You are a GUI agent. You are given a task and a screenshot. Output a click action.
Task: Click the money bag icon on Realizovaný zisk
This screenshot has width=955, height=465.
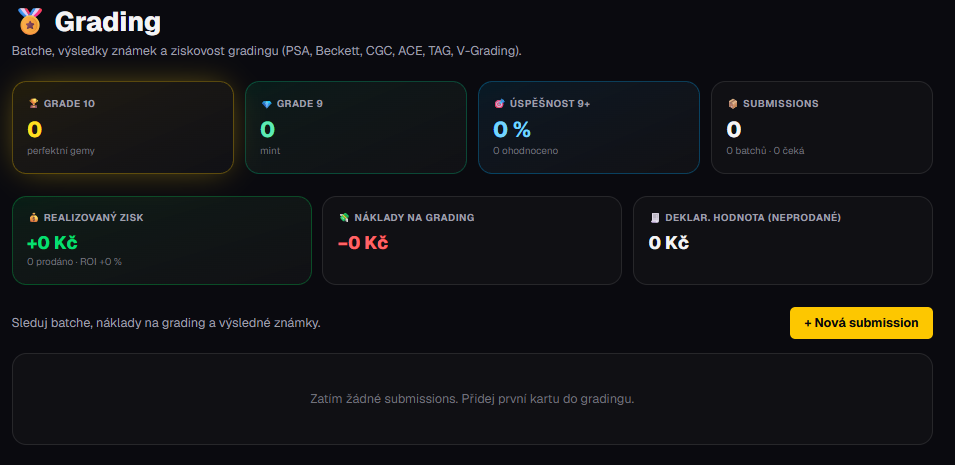[33, 218]
